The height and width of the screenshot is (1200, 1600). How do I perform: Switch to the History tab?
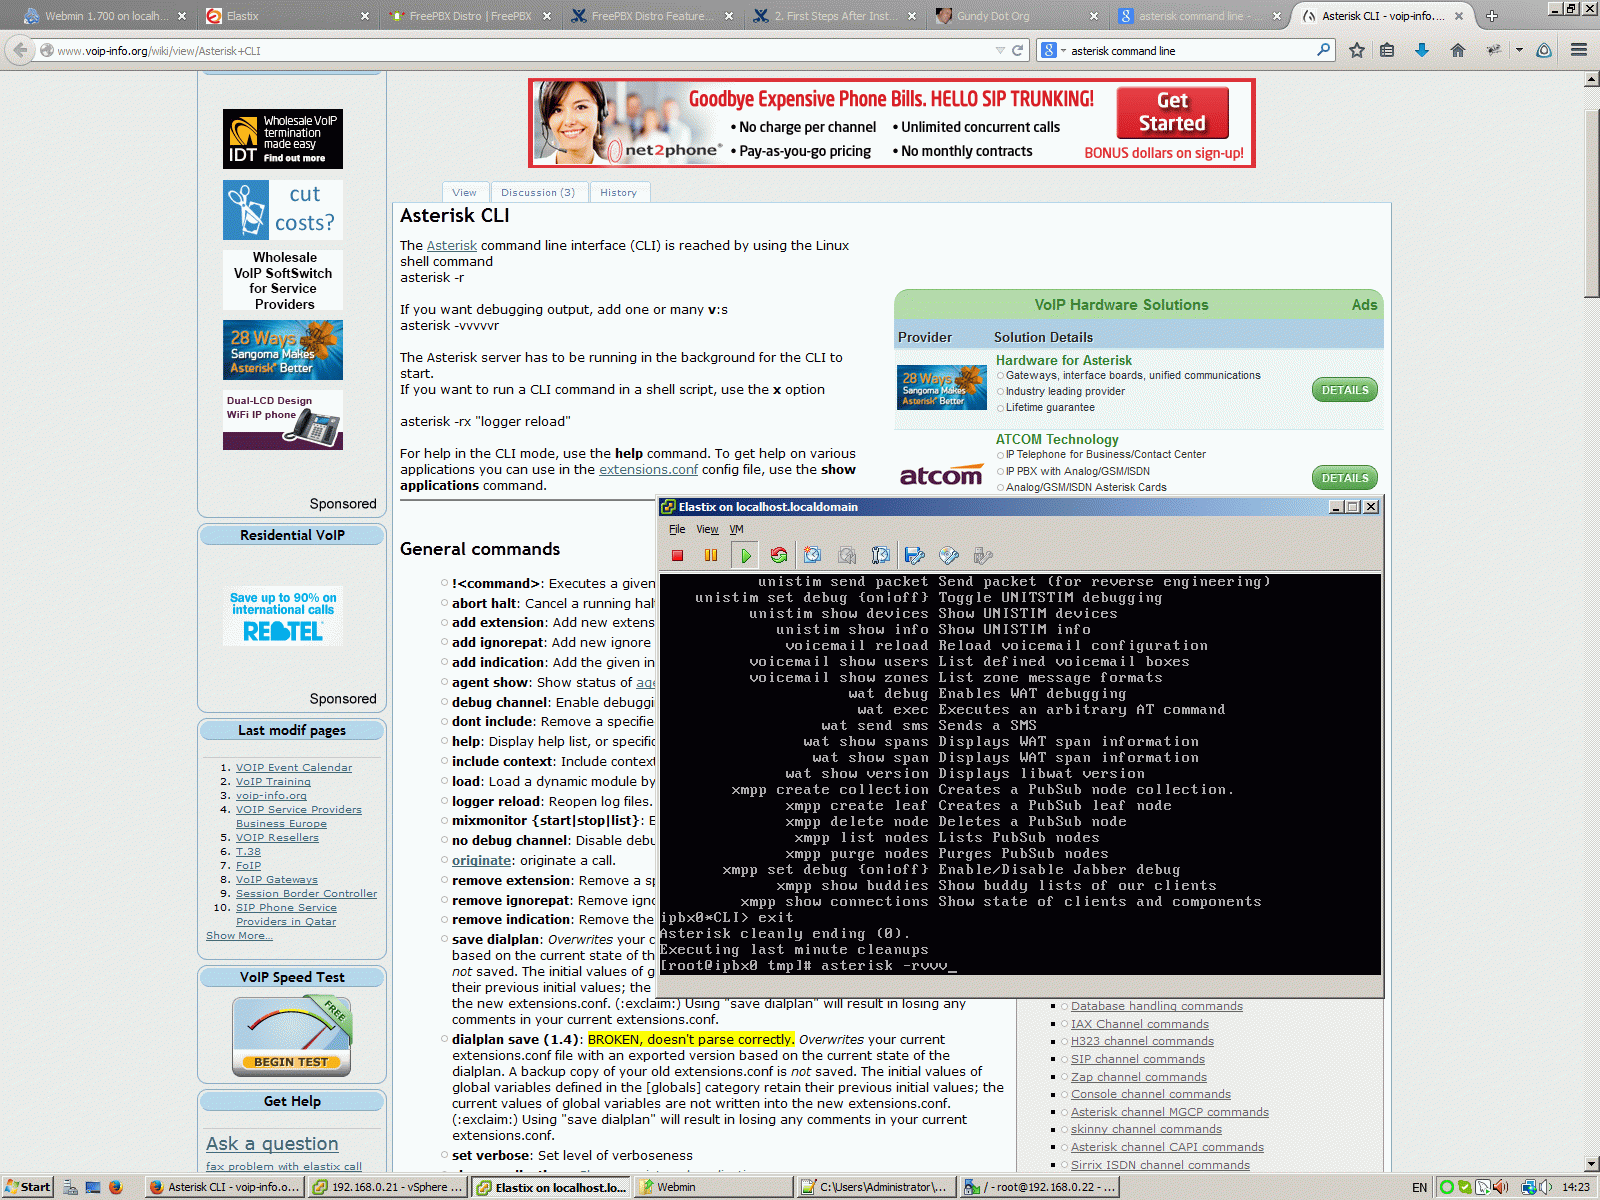(x=619, y=192)
